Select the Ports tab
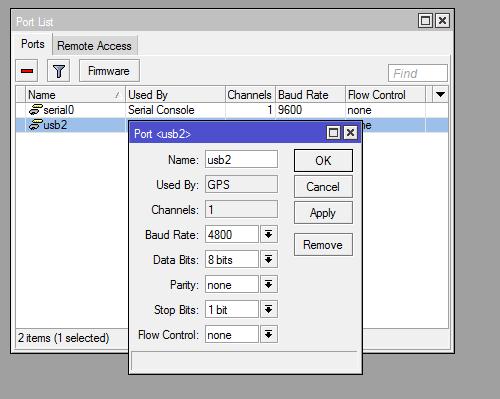Image resolution: width=500 pixels, height=399 pixels. (32, 44)
